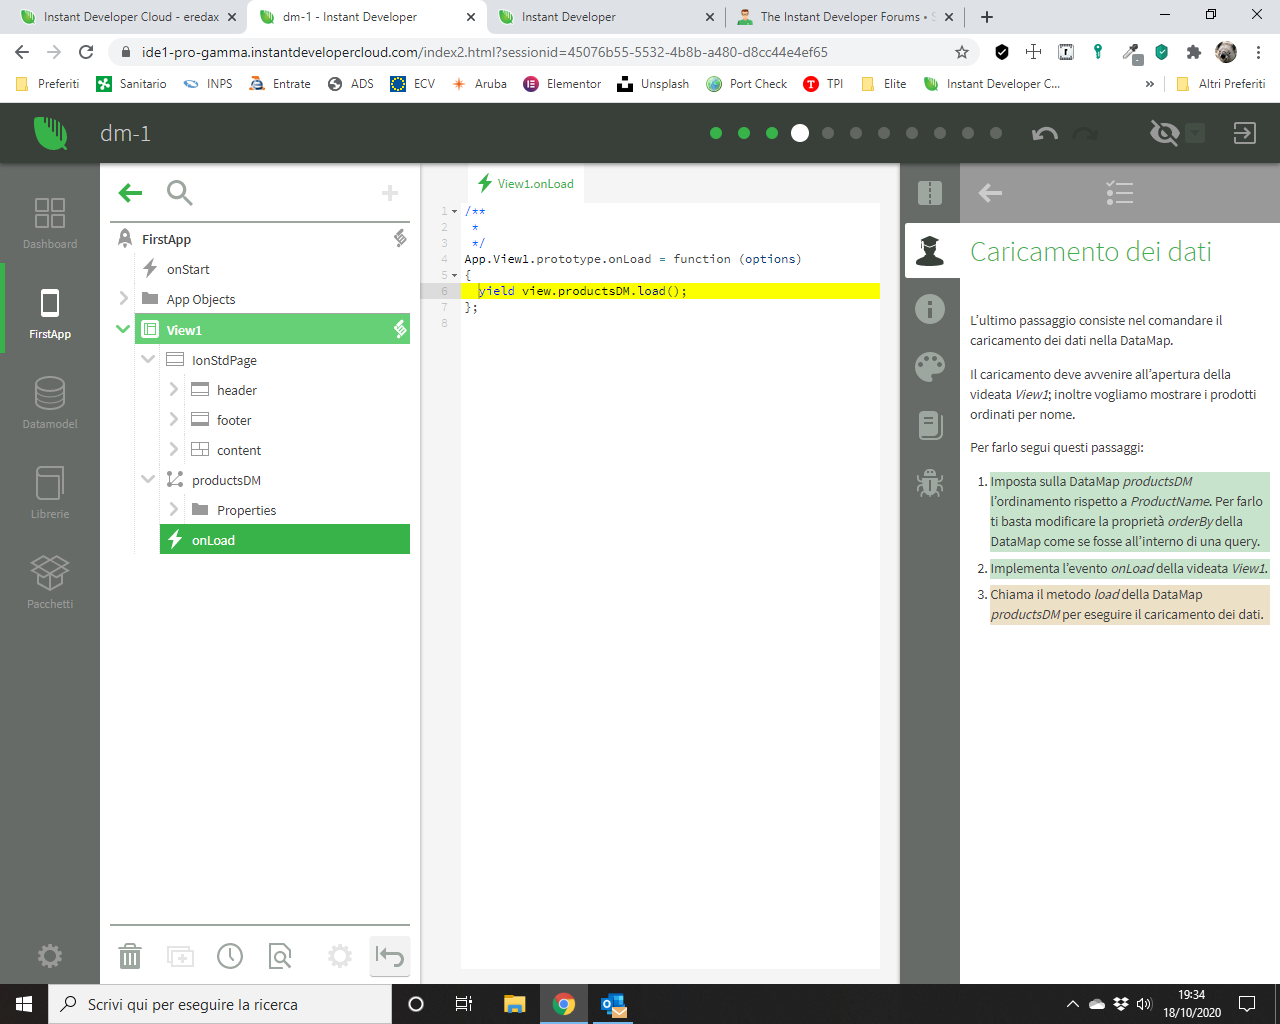Switch to Instant Developer Cloud - eredax browser tab
The height and width of the screenshot is (1024, 1280).
pyautogui.click(x=132, y=17)
